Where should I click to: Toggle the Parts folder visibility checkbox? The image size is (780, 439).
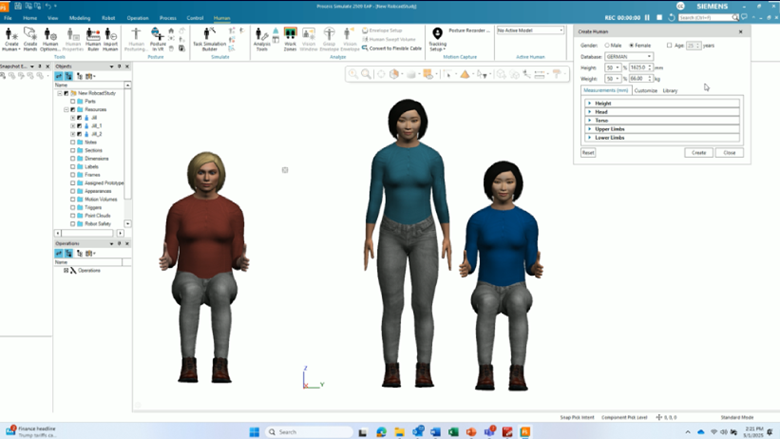click(x=73, y=101)
